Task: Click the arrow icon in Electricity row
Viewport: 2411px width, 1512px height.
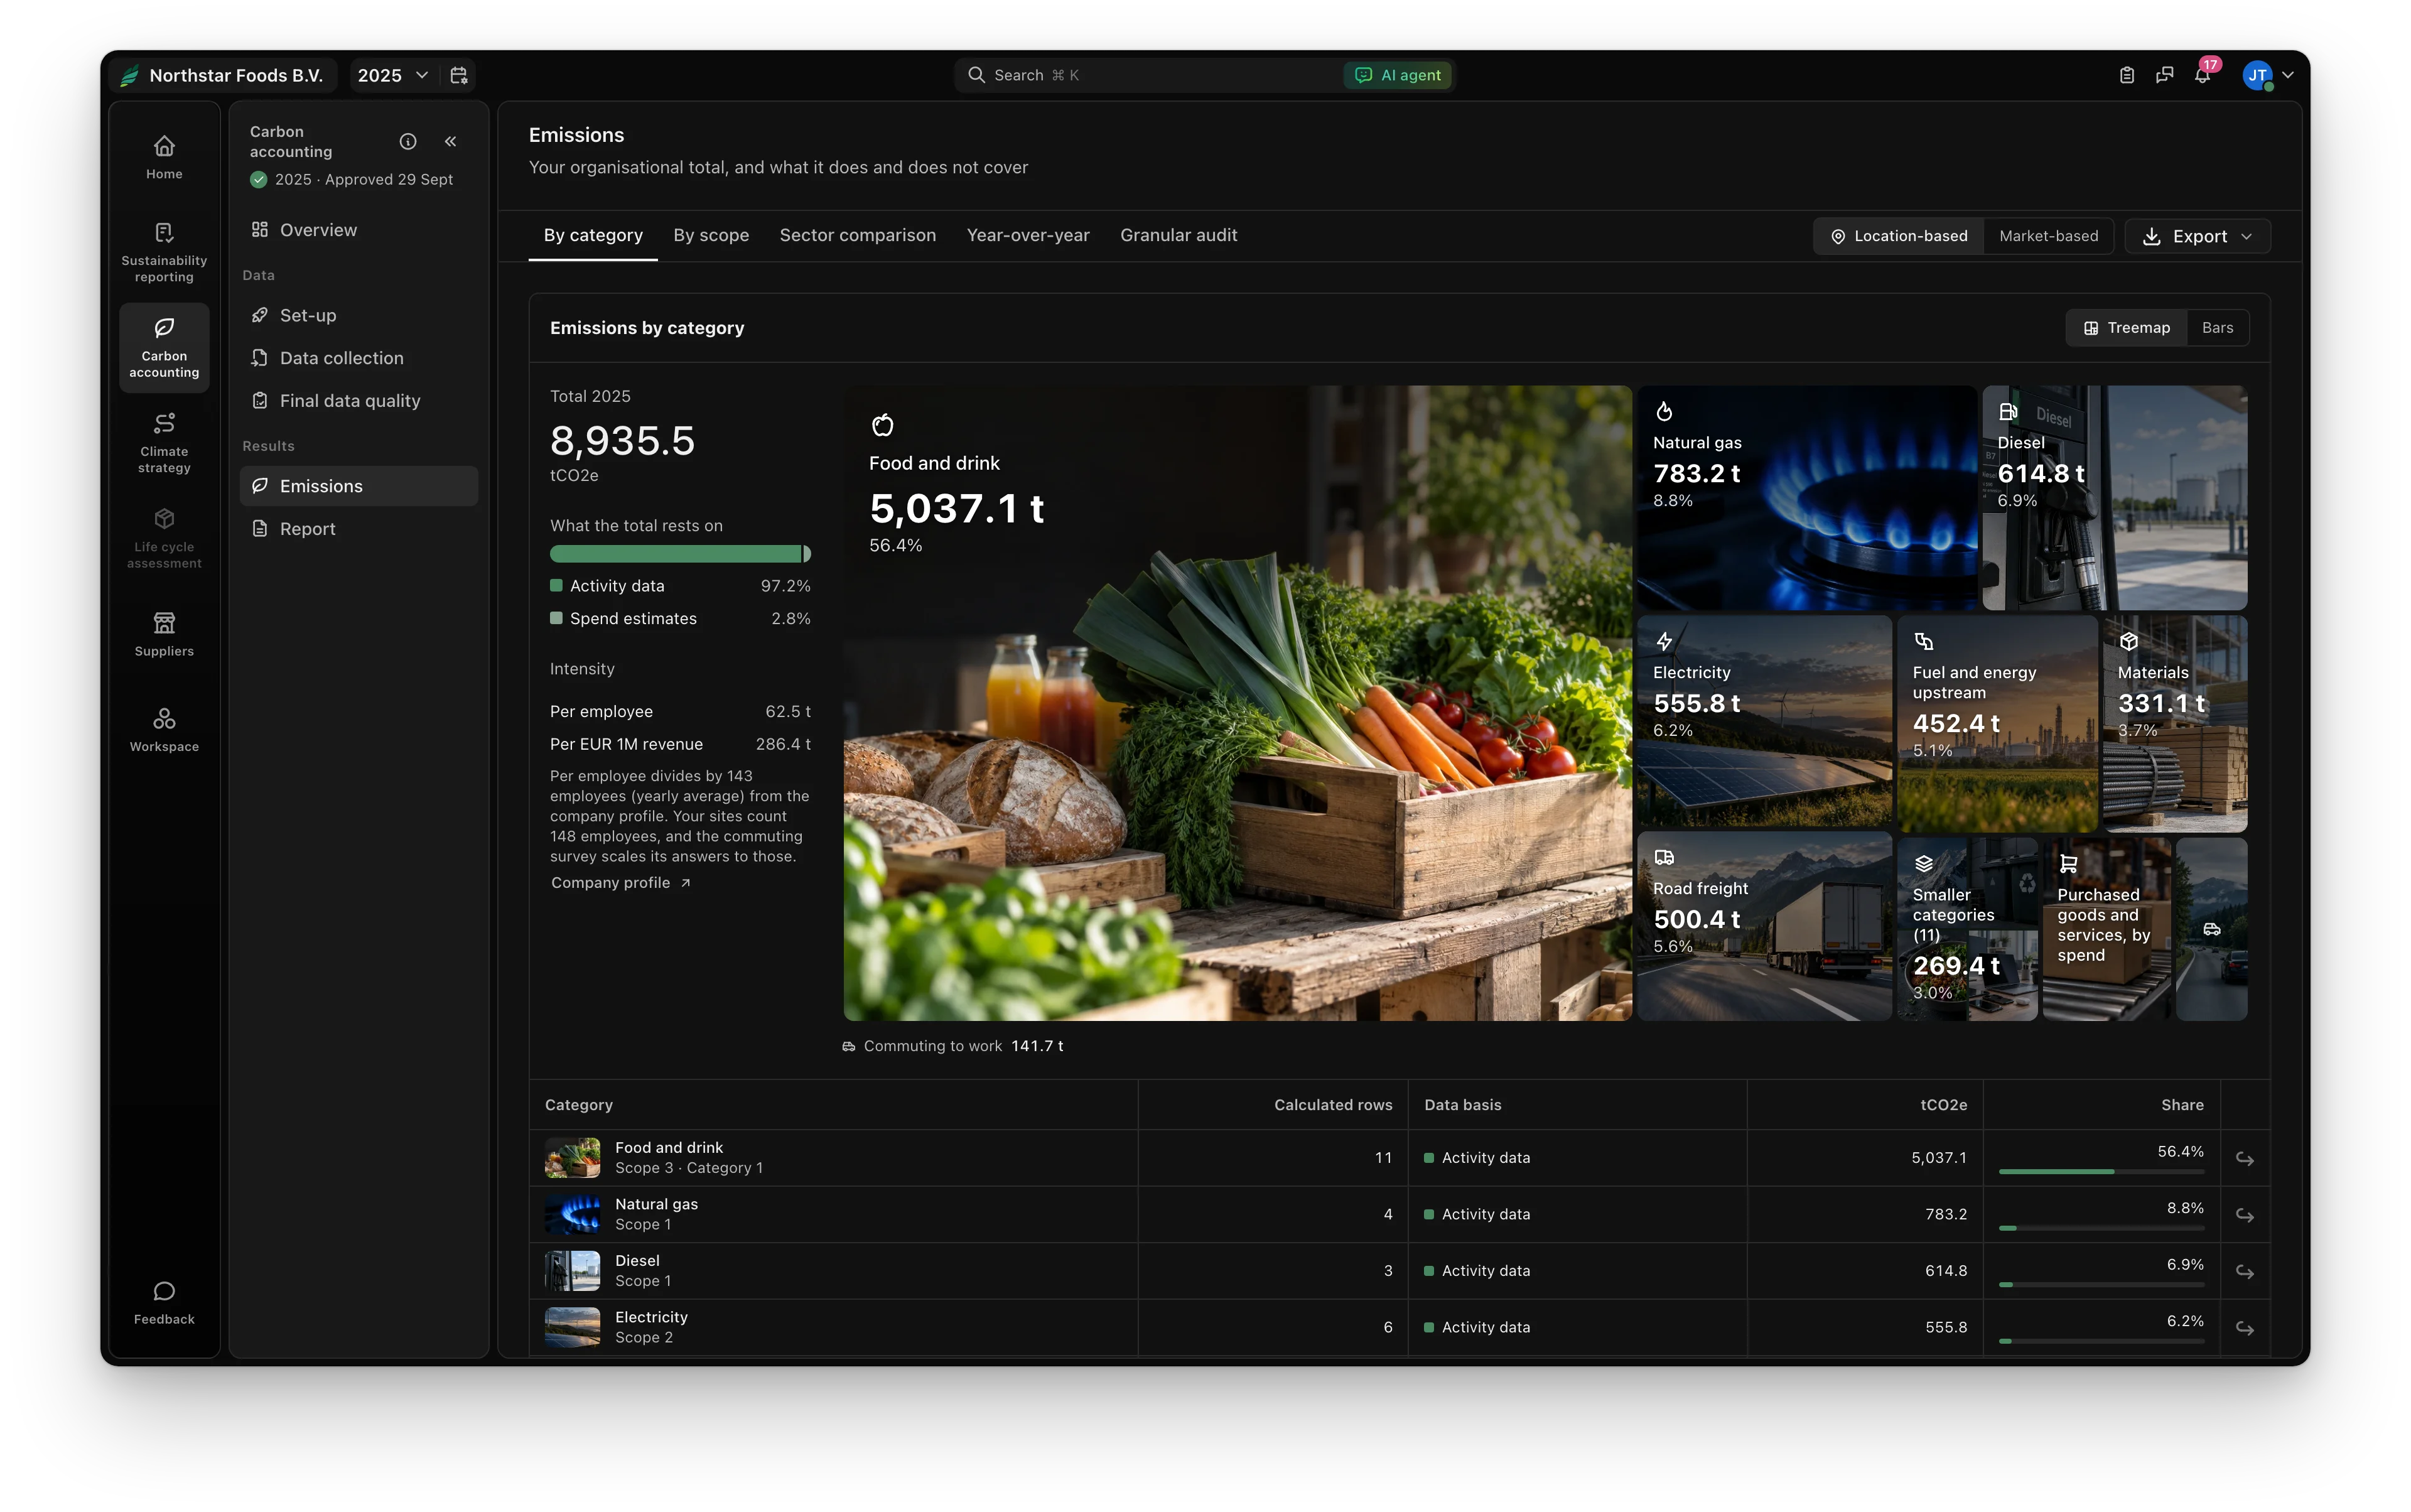Action: 2245,1328
